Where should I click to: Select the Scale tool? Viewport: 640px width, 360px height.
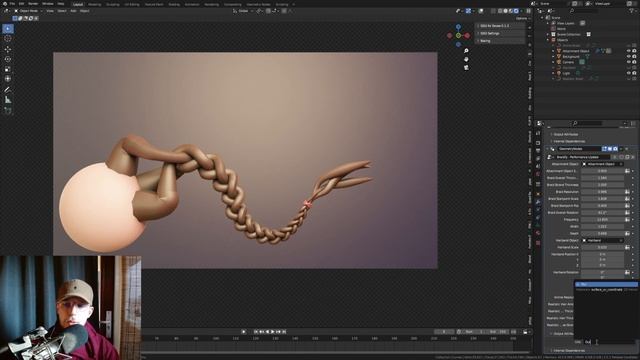pyautogui.click(x=8, y=69)
